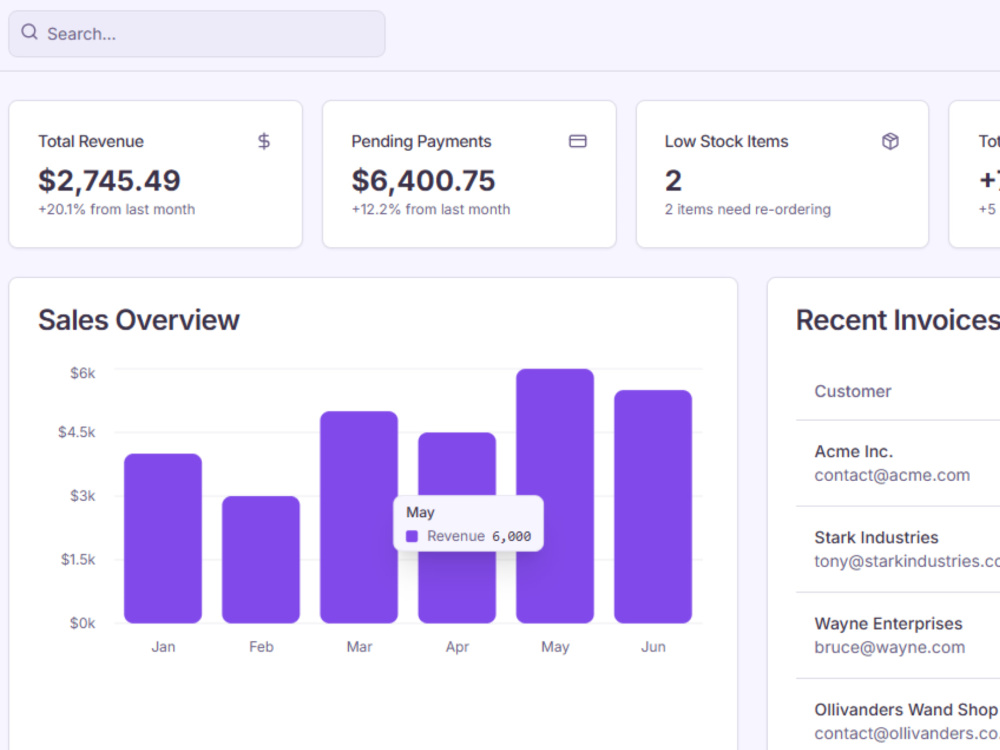Click the $4.5k axis label
1000x750 pixels.
[x=77, y=432]
